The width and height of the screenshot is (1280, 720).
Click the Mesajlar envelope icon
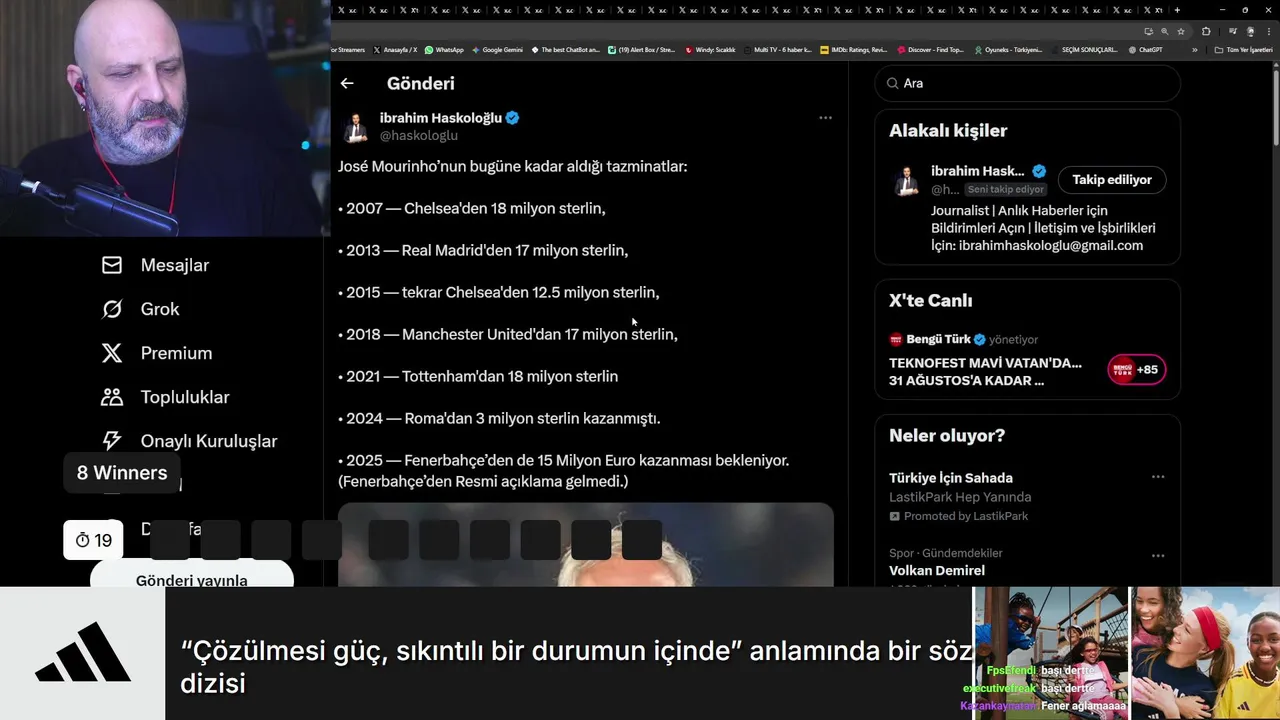point(112,265)
